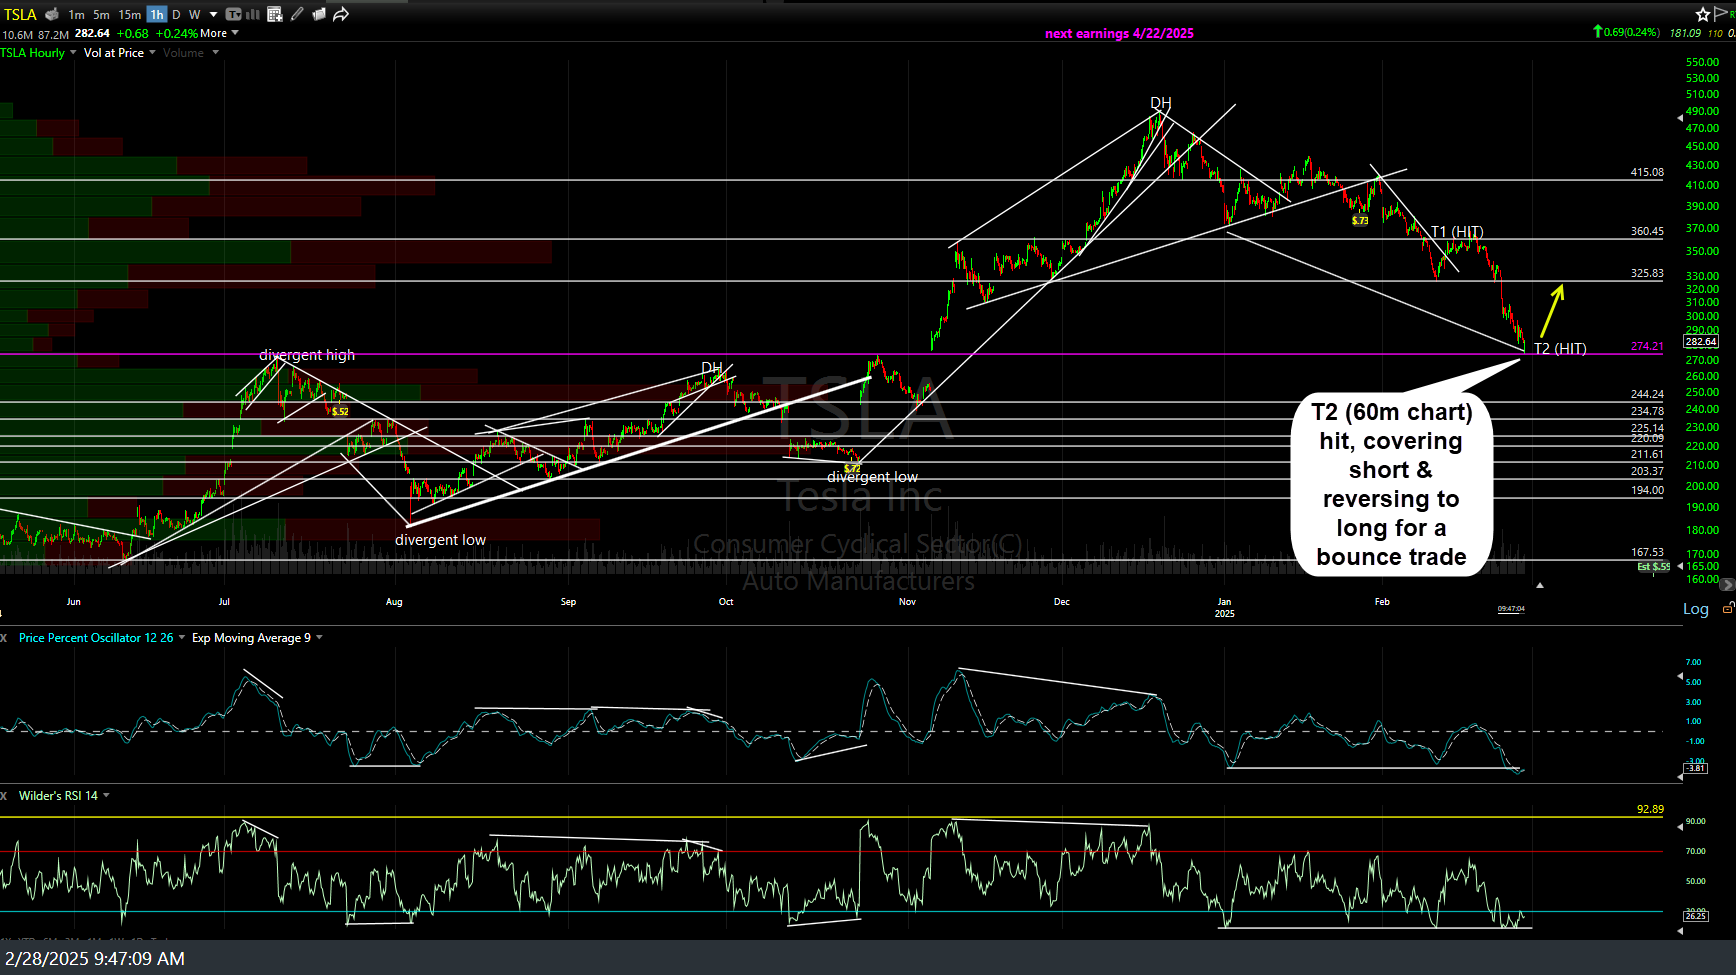Click the volume bars display icon
Screen dimensions: 1736x975
pos(251,14)
